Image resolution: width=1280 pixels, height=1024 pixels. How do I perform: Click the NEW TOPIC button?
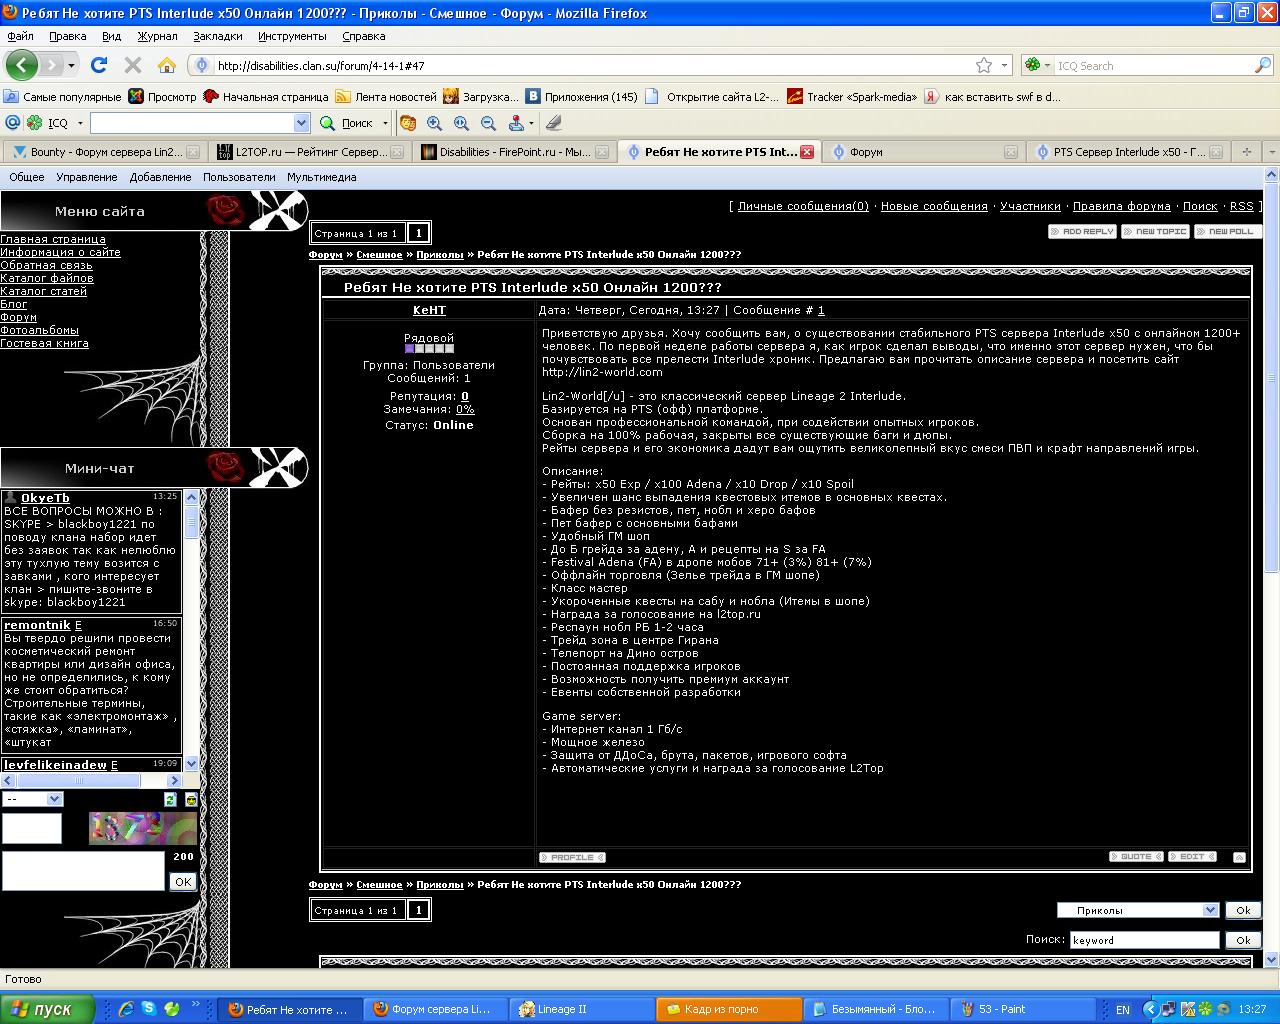point(1155,231)
